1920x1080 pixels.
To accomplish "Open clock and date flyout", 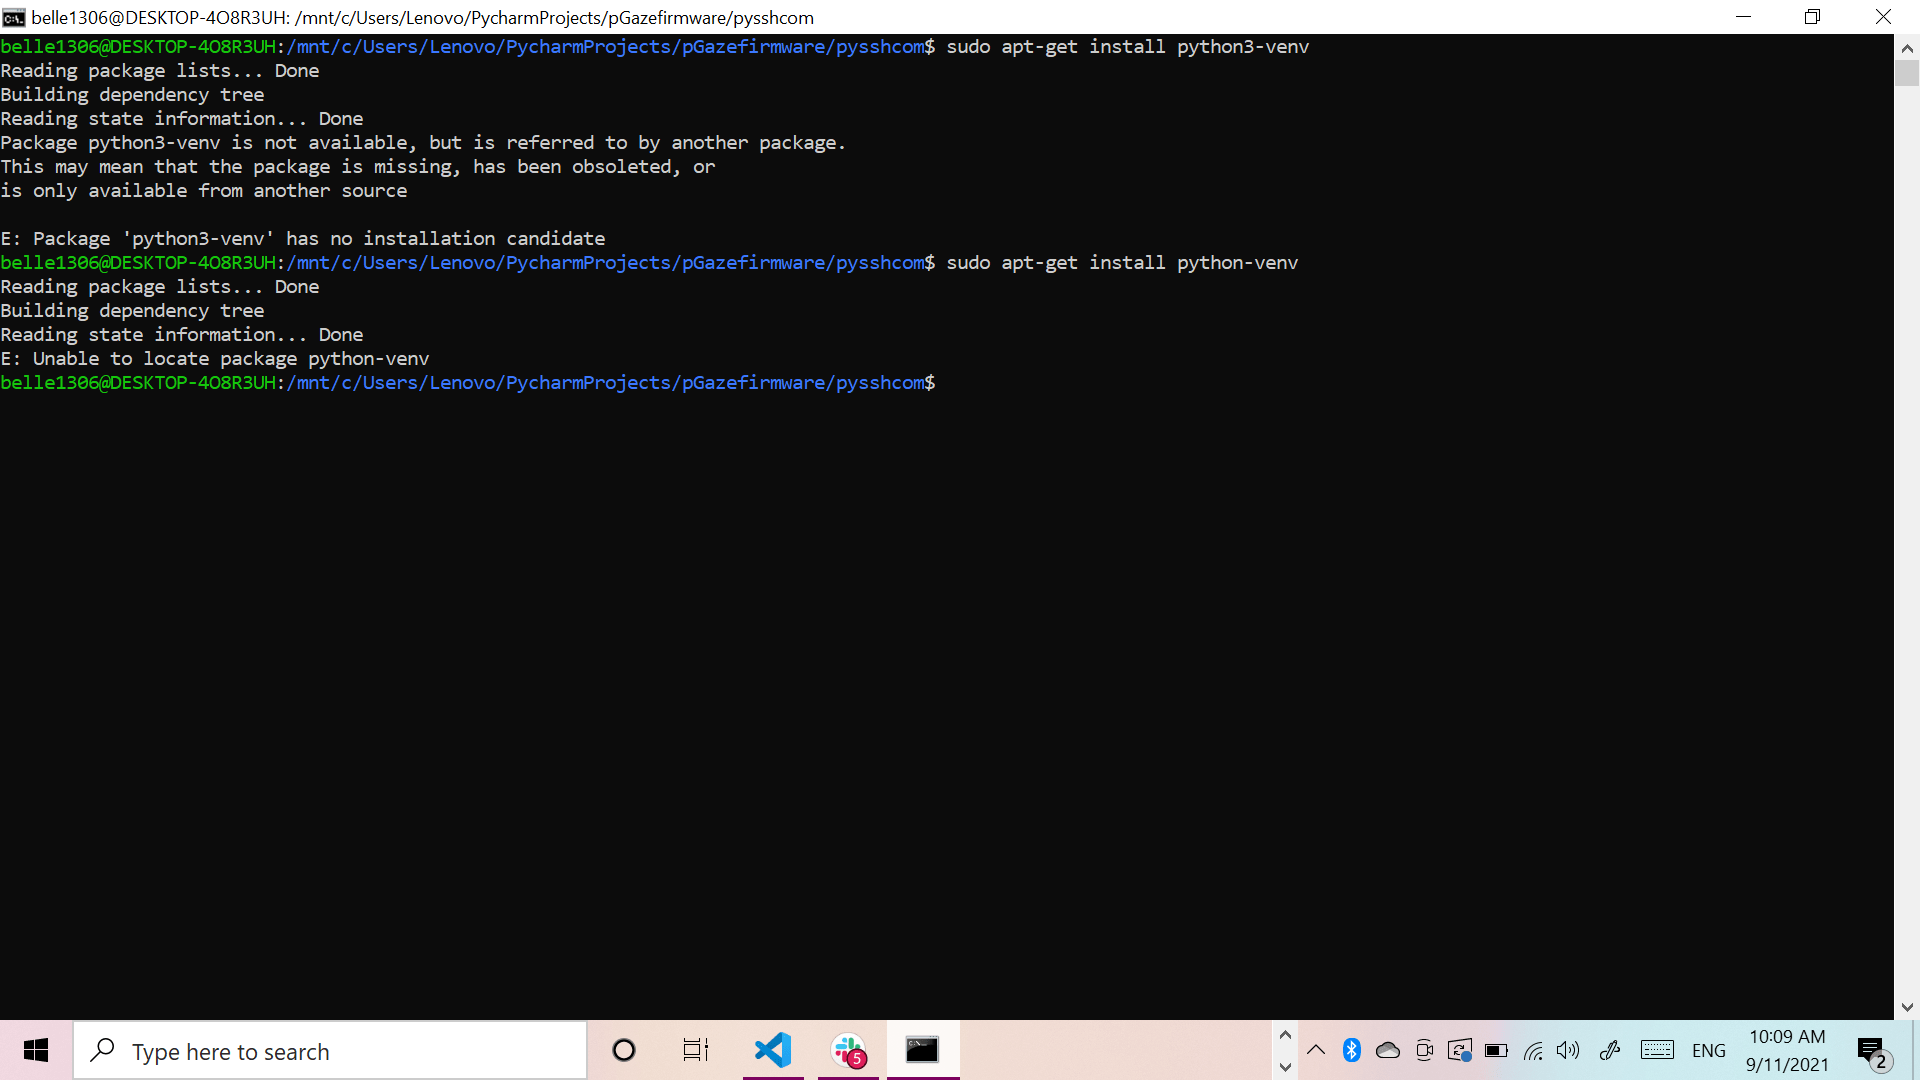I will click(1787, 1050).
